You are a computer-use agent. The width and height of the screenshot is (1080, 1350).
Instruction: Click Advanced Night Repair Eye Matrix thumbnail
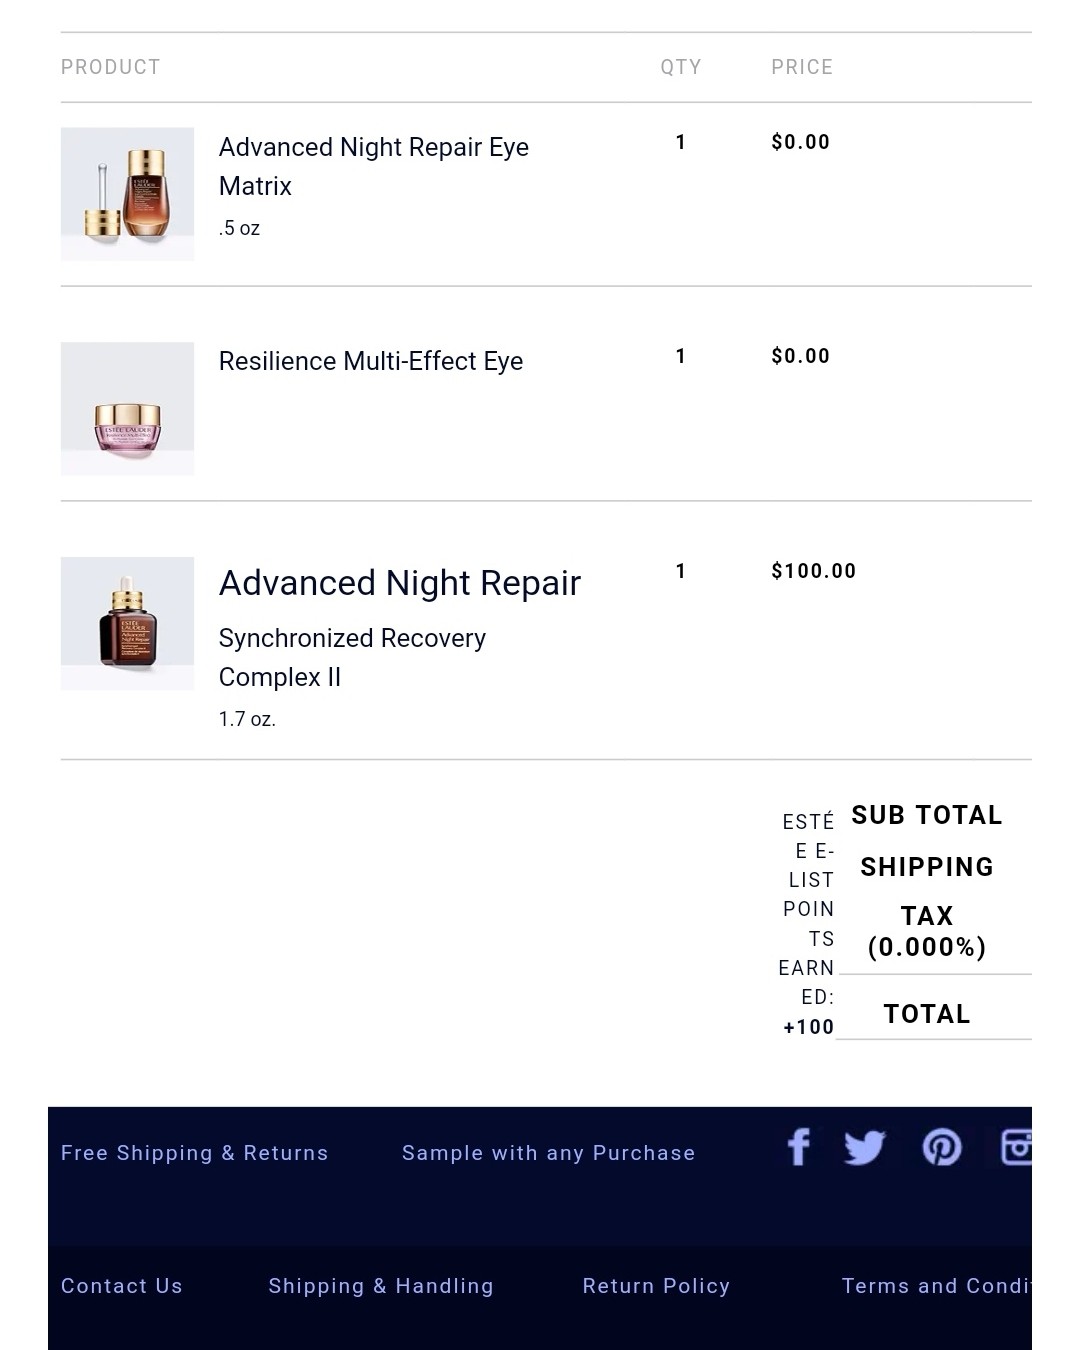coord(127,193)
